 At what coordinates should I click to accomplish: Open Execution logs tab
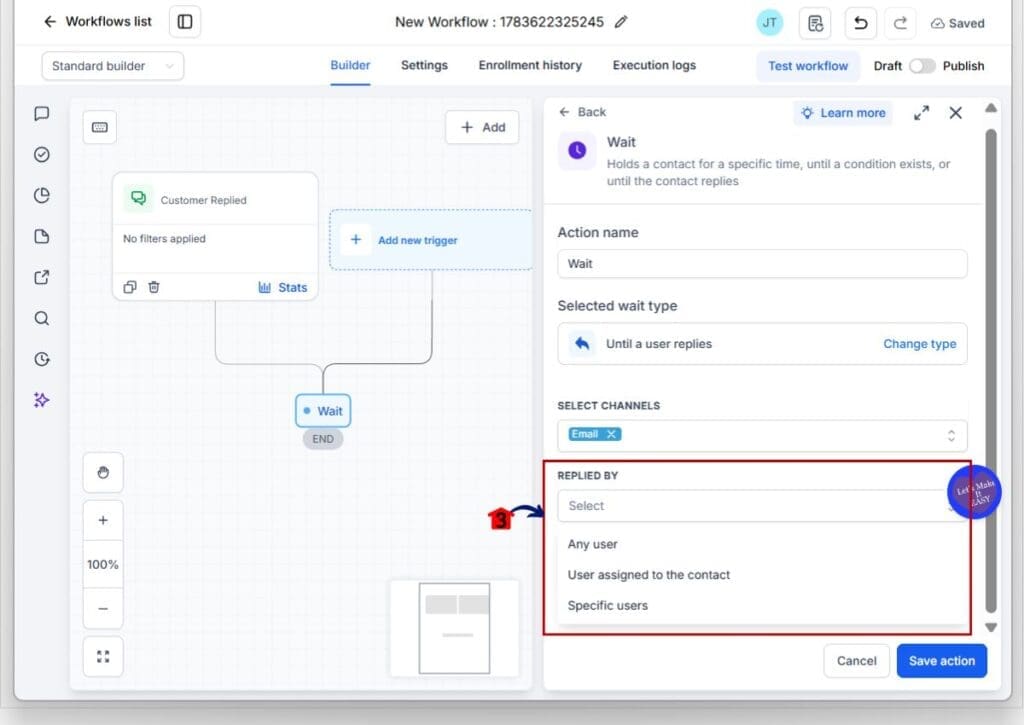[x=654, y=65]
